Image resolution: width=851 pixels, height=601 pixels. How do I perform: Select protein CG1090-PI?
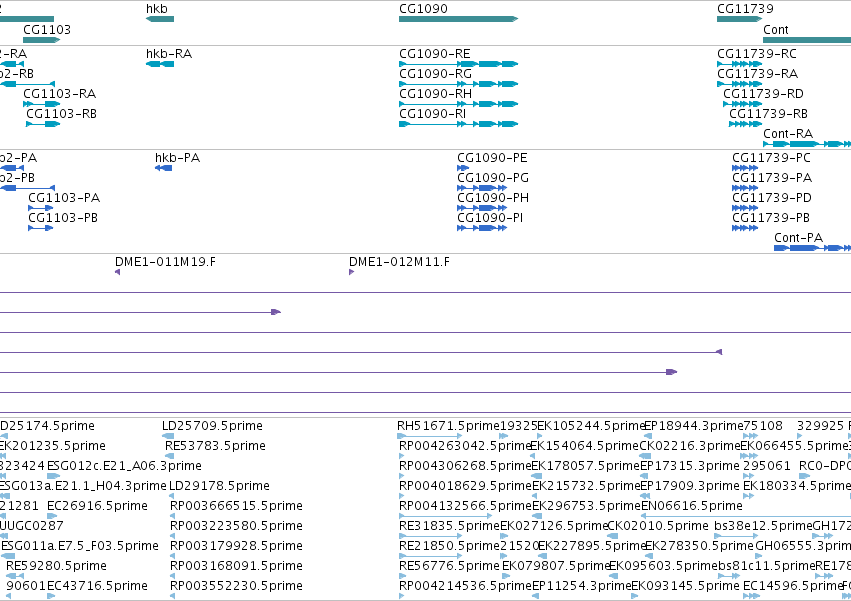click(x=482, y=229)
